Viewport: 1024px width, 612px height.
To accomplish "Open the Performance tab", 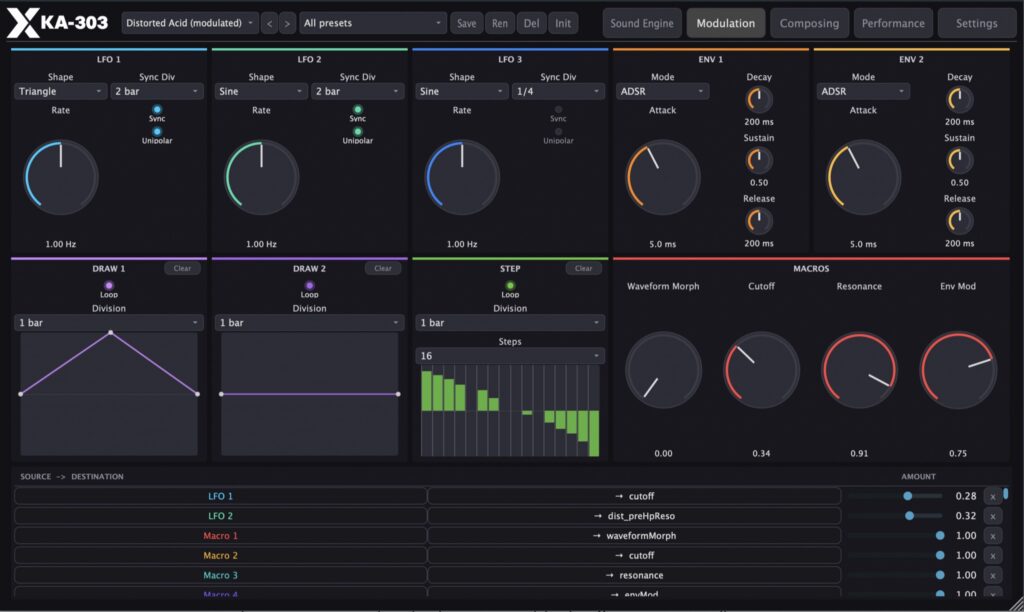I will (x=893, y=24).
